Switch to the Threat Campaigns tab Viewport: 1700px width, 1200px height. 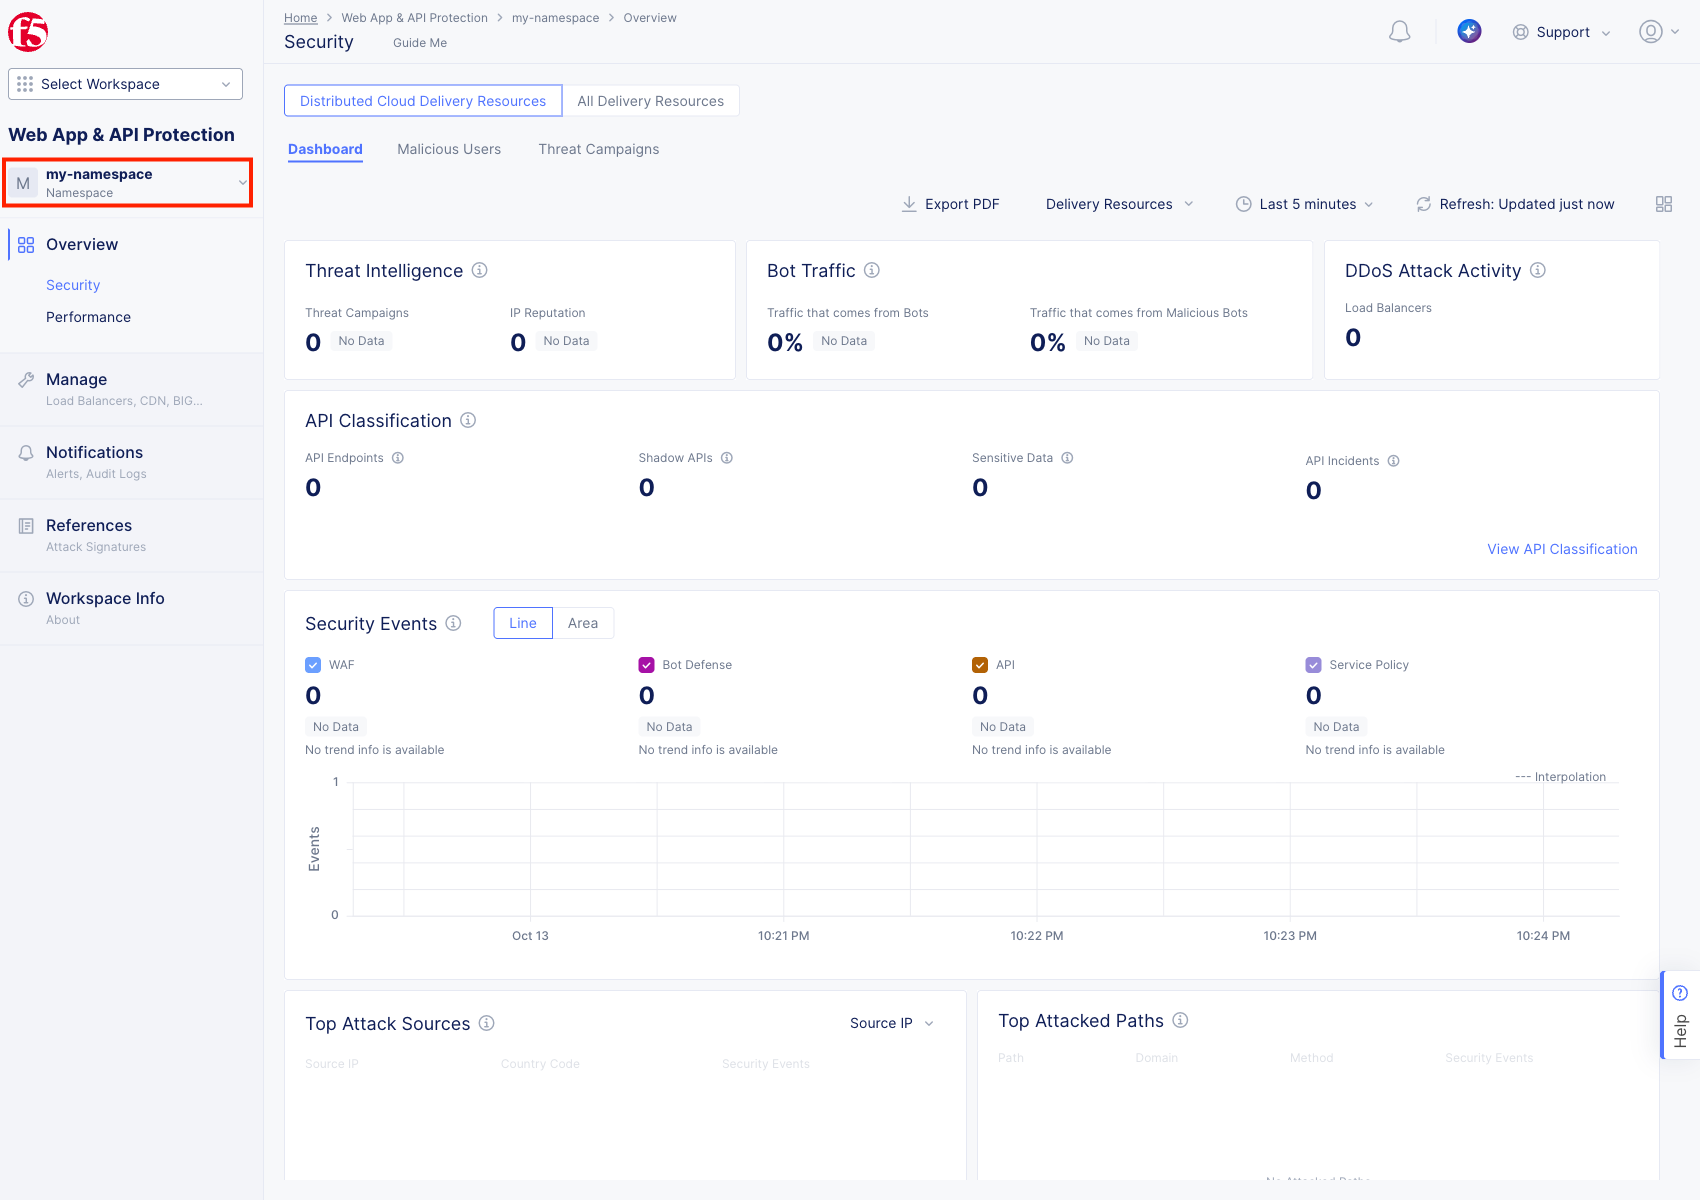pyautogui.click(x=599, y=149)
